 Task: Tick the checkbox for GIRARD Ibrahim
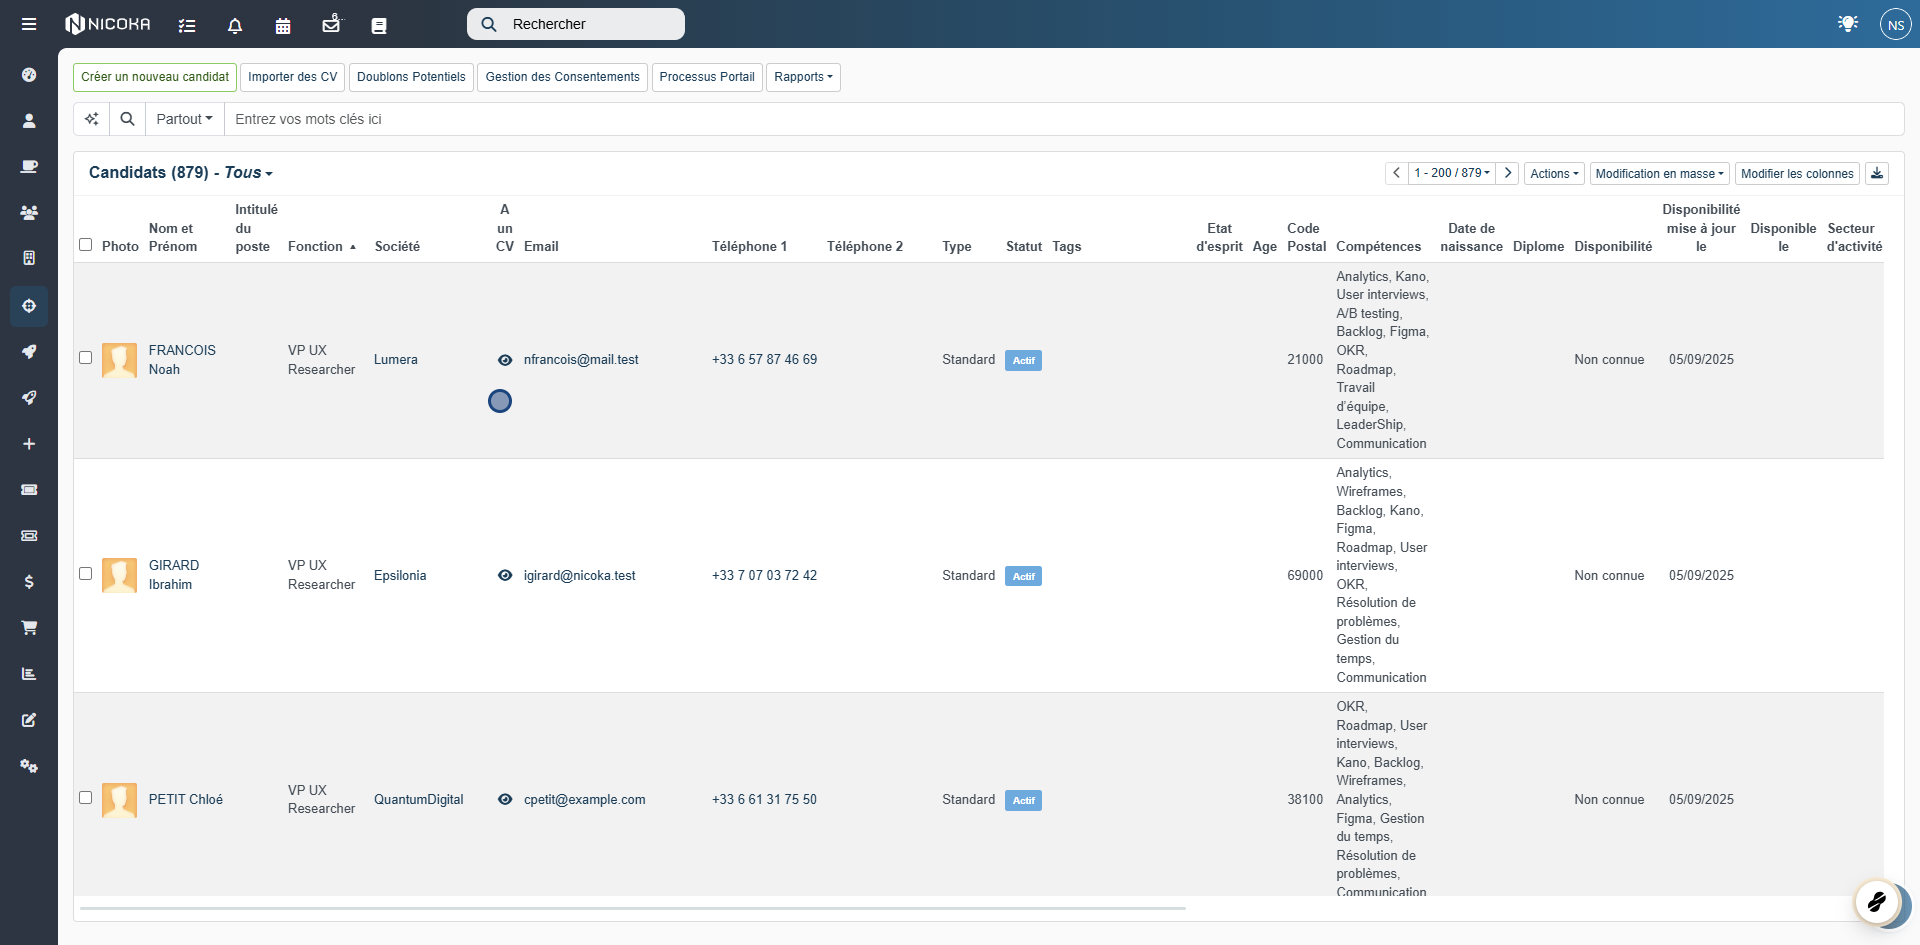click(x=86, y=574)
